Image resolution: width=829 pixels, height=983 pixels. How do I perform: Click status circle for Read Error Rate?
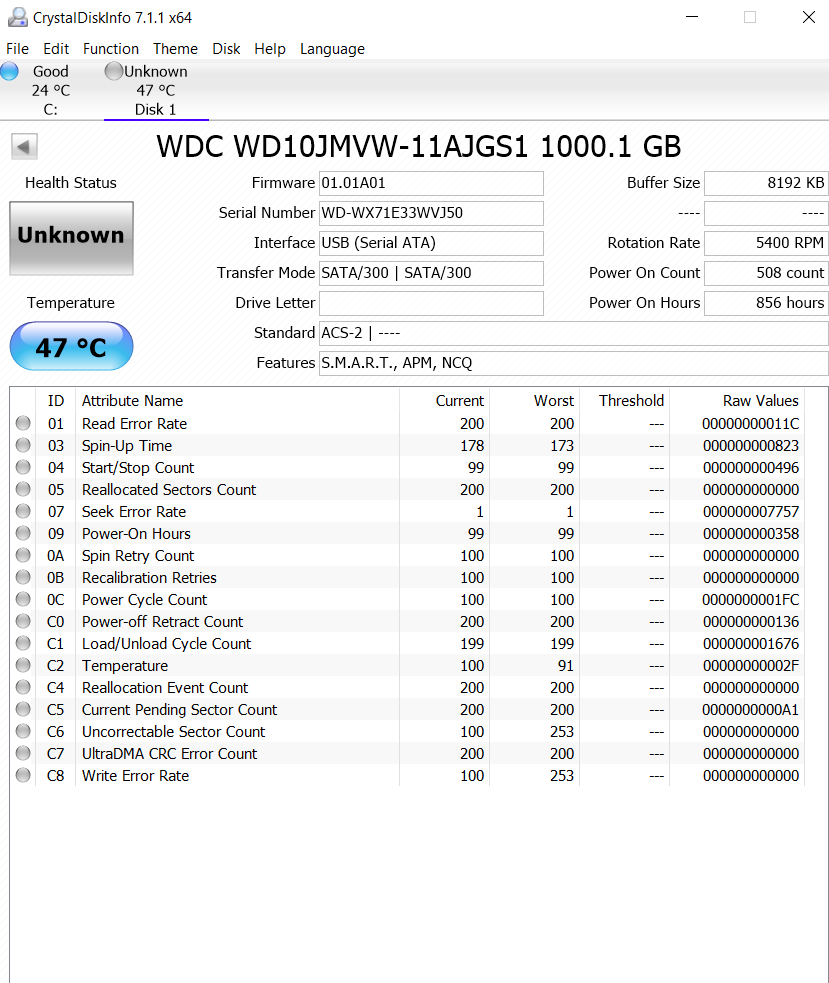(x=23, y=423)
